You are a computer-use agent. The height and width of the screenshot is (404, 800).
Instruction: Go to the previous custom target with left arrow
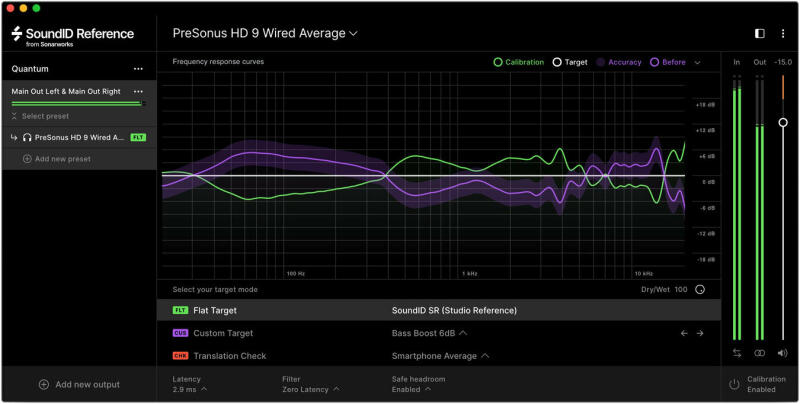tap(684, 334)
